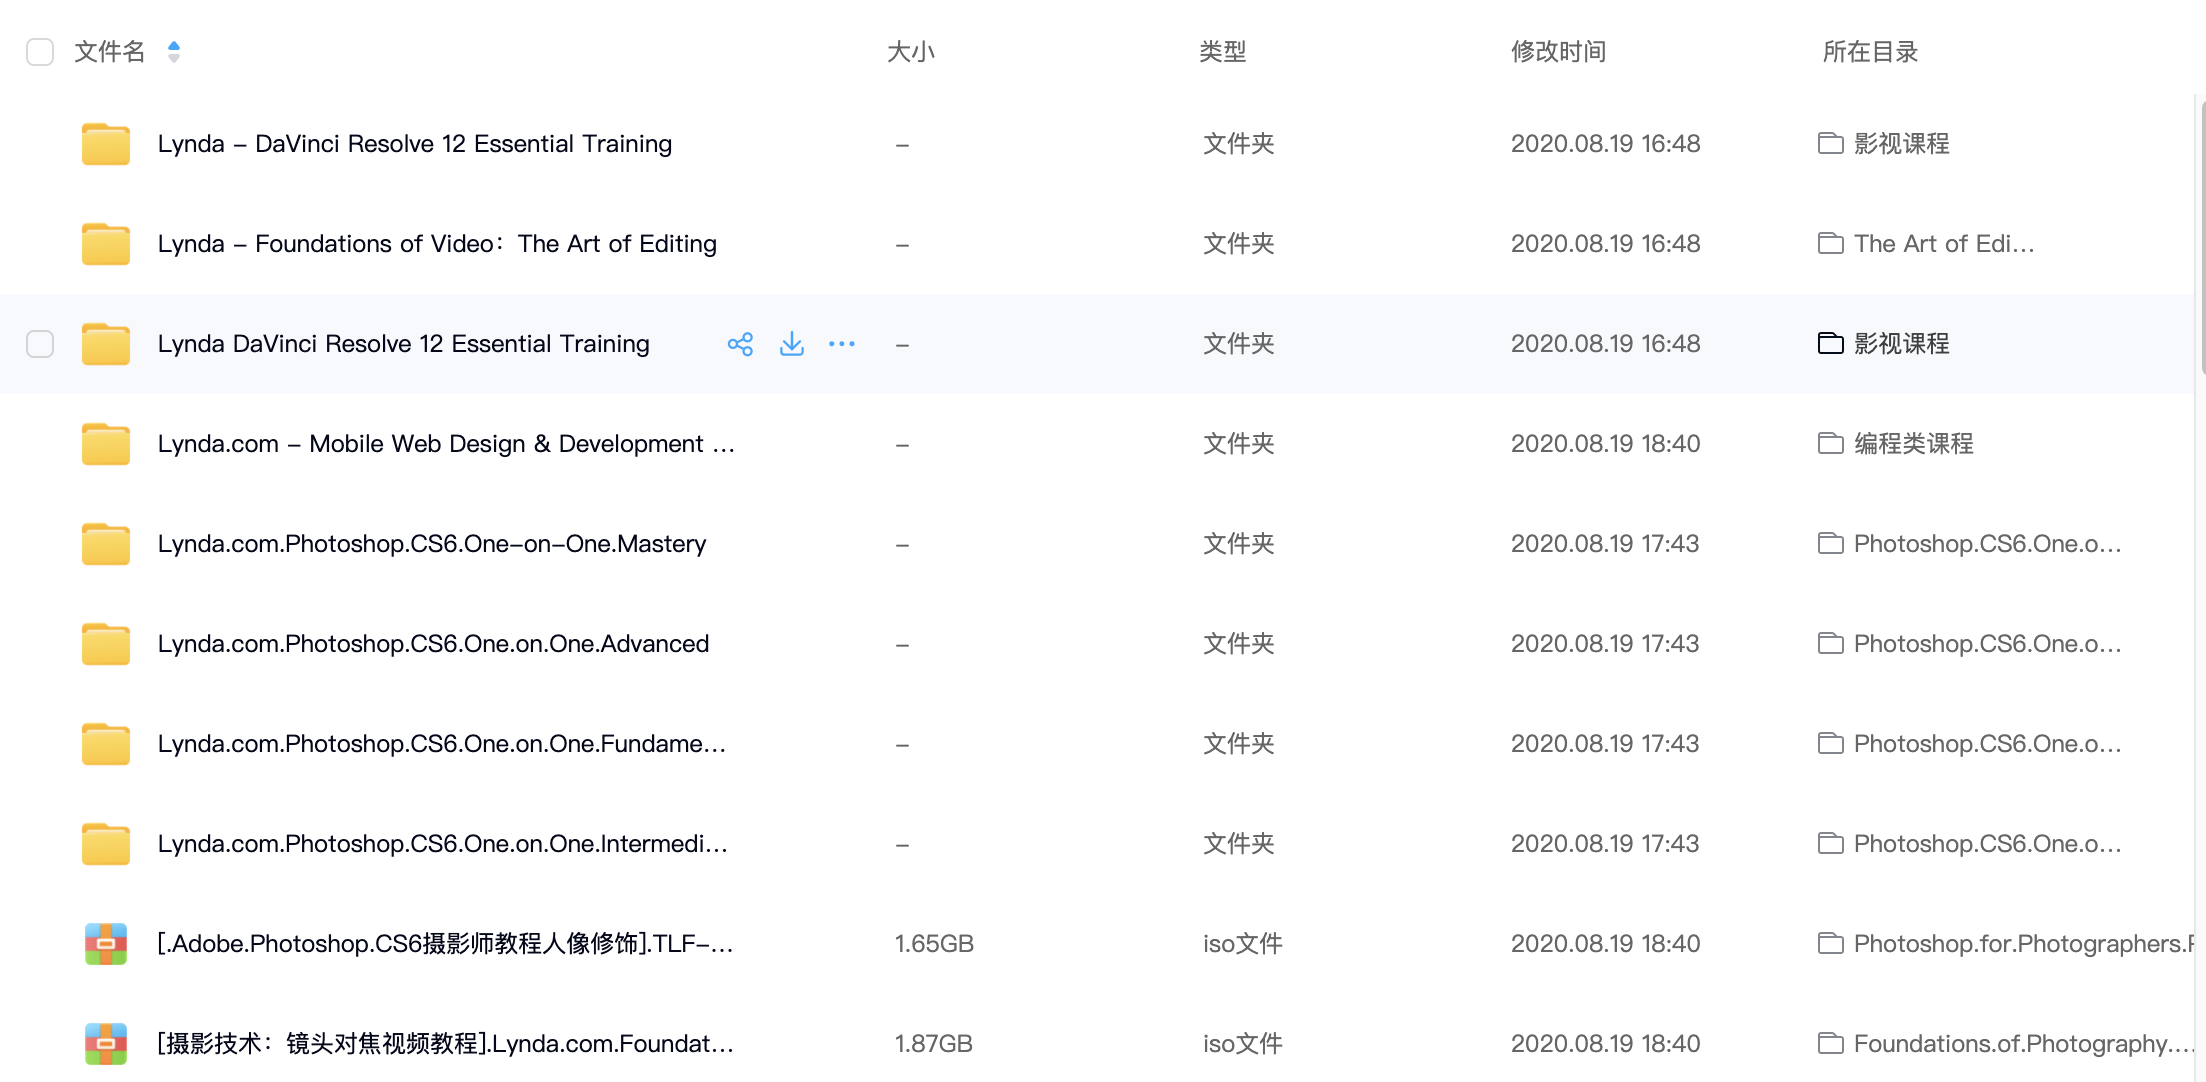The image size is (2206, 1082).
Task: Click share icon on Lynda DaVinci Resolve row
Action: (x=740, y=344)
